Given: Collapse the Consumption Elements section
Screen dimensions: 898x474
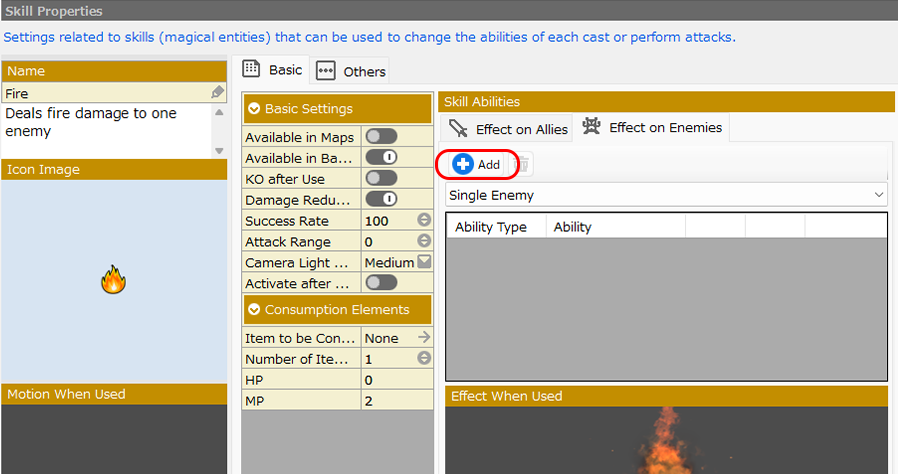Looking at the screenshot, I should pos(254,310).
